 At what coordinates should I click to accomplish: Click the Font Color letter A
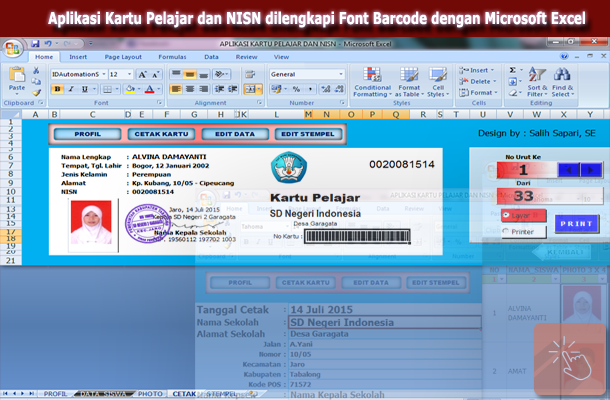[149, 89]
